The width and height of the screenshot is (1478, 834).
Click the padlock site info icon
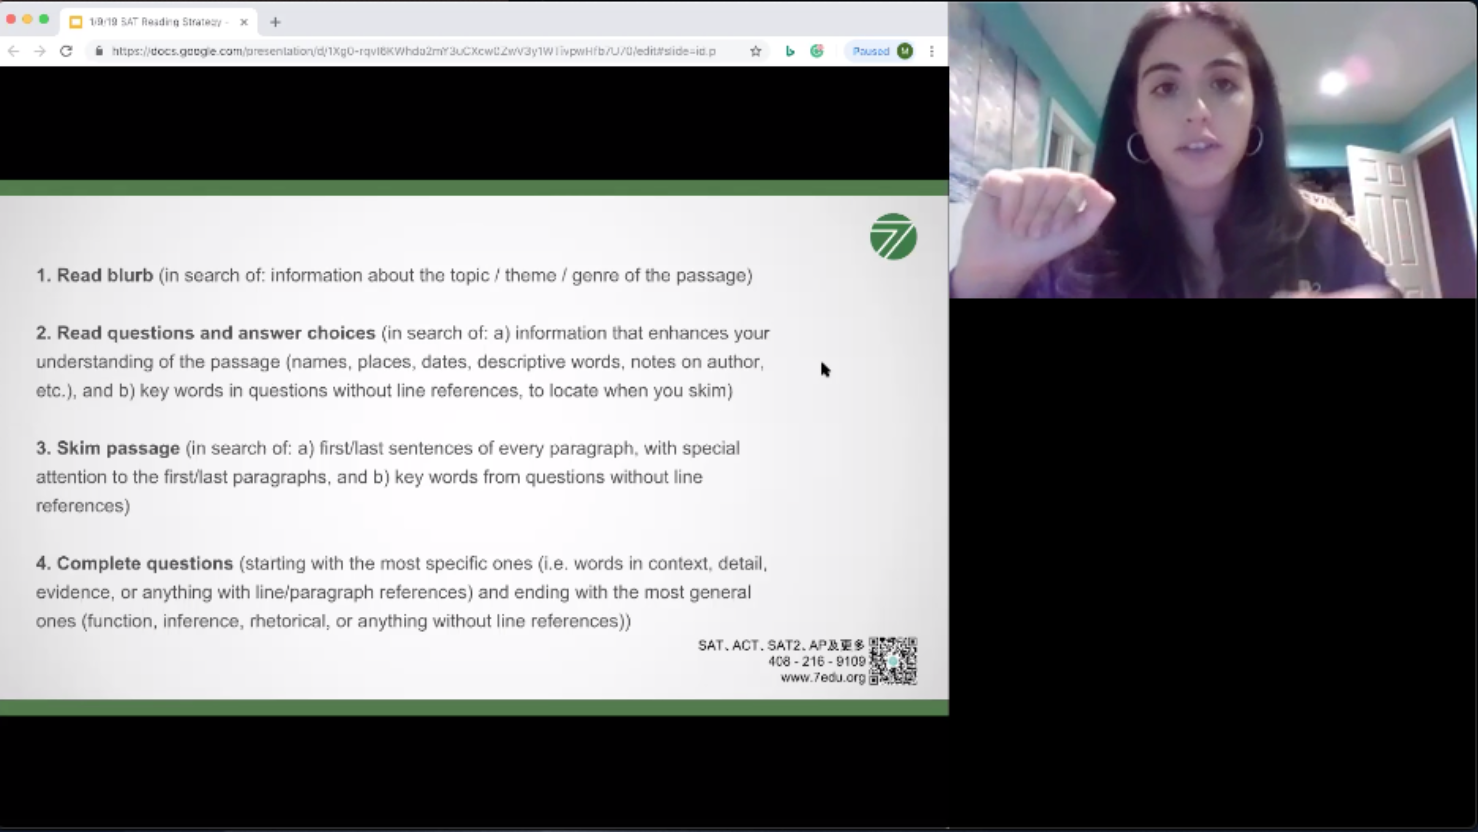98,51
